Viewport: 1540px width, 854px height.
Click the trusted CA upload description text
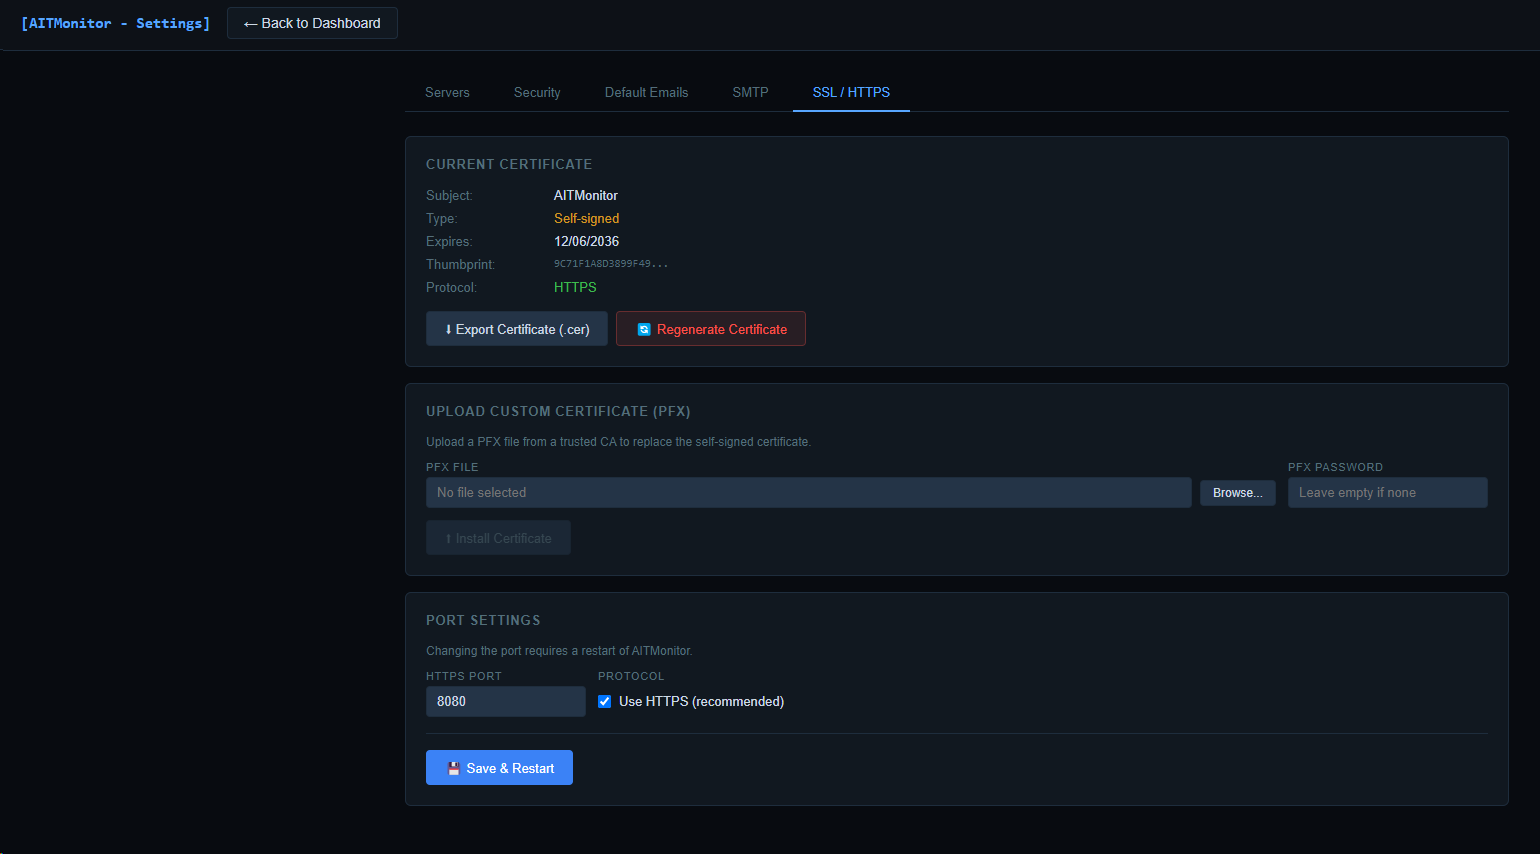(x=618, y=442)
